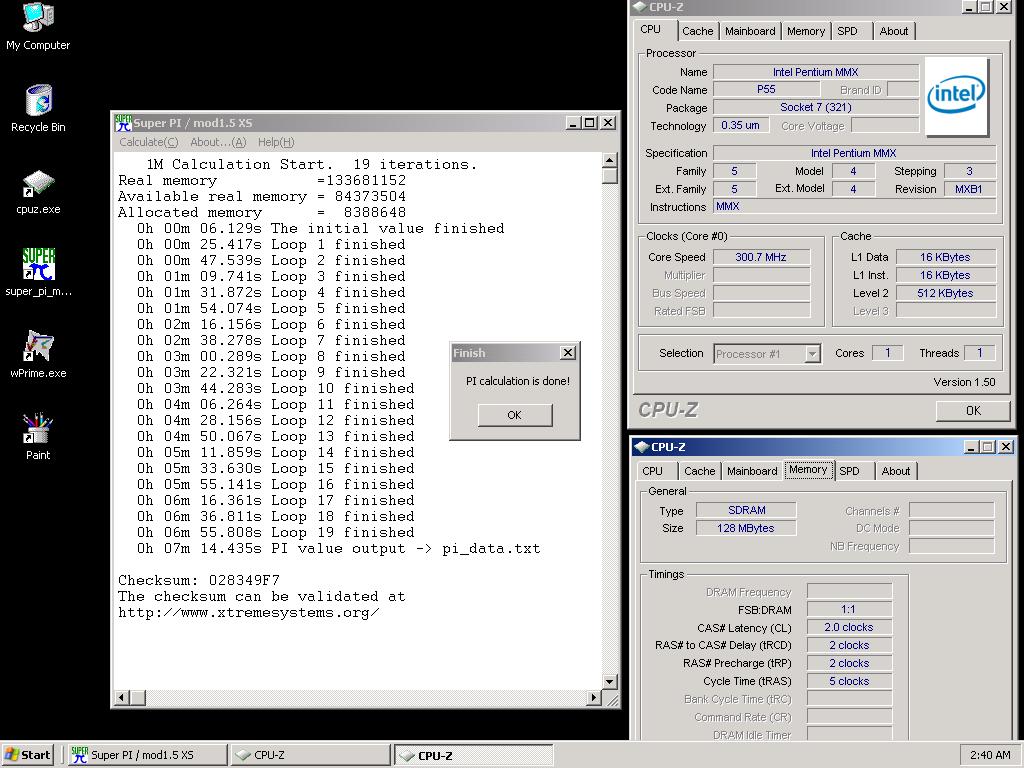Screen dimensions: 1024x768
Task: Click the Code Name P55 field
Action: pyautogui.click(x=766, y=89)
